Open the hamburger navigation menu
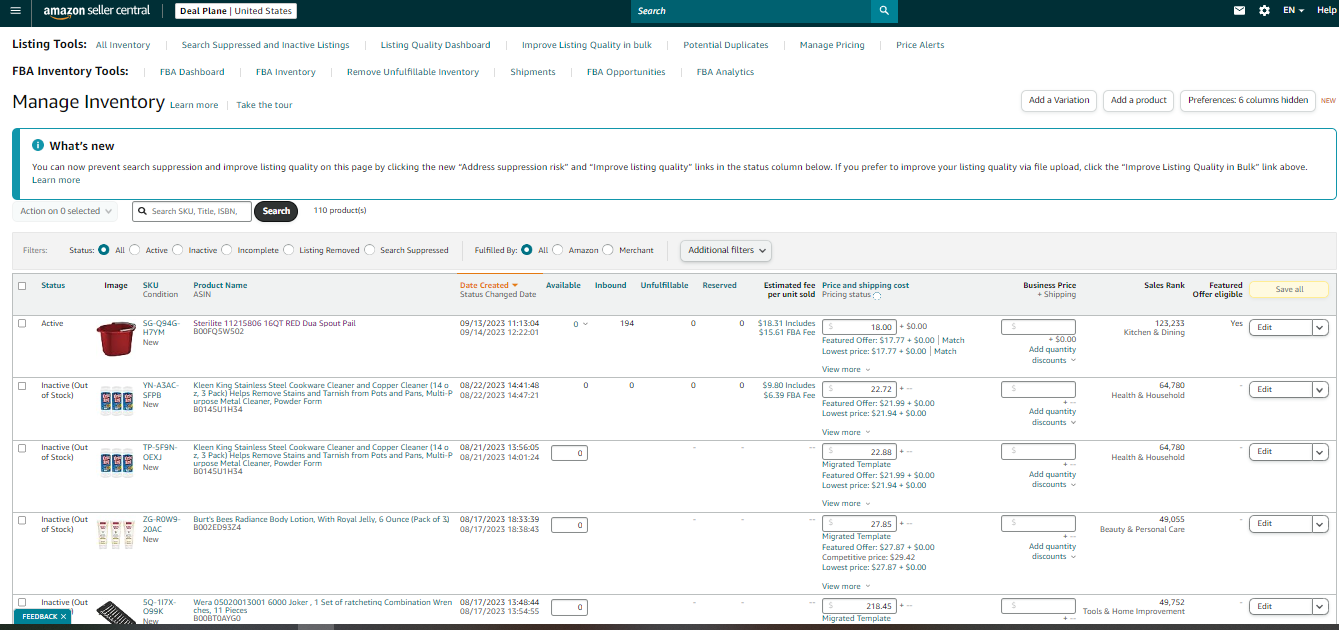The image size is (1339, 630). [15, 10]
